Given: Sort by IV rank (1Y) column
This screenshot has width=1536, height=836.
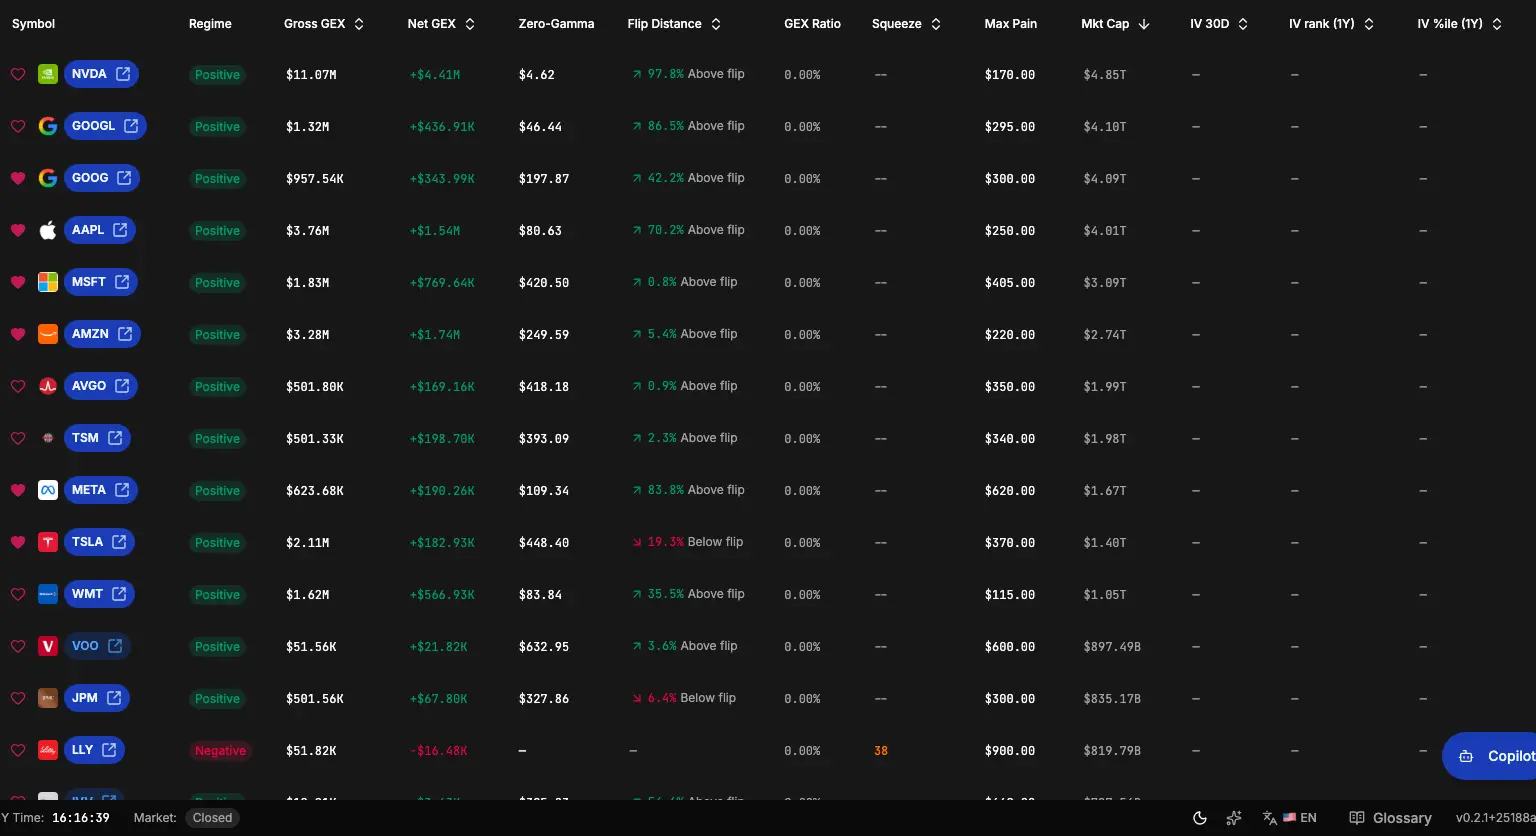Looking at the screenshot, I should (x=1332, y=24).
